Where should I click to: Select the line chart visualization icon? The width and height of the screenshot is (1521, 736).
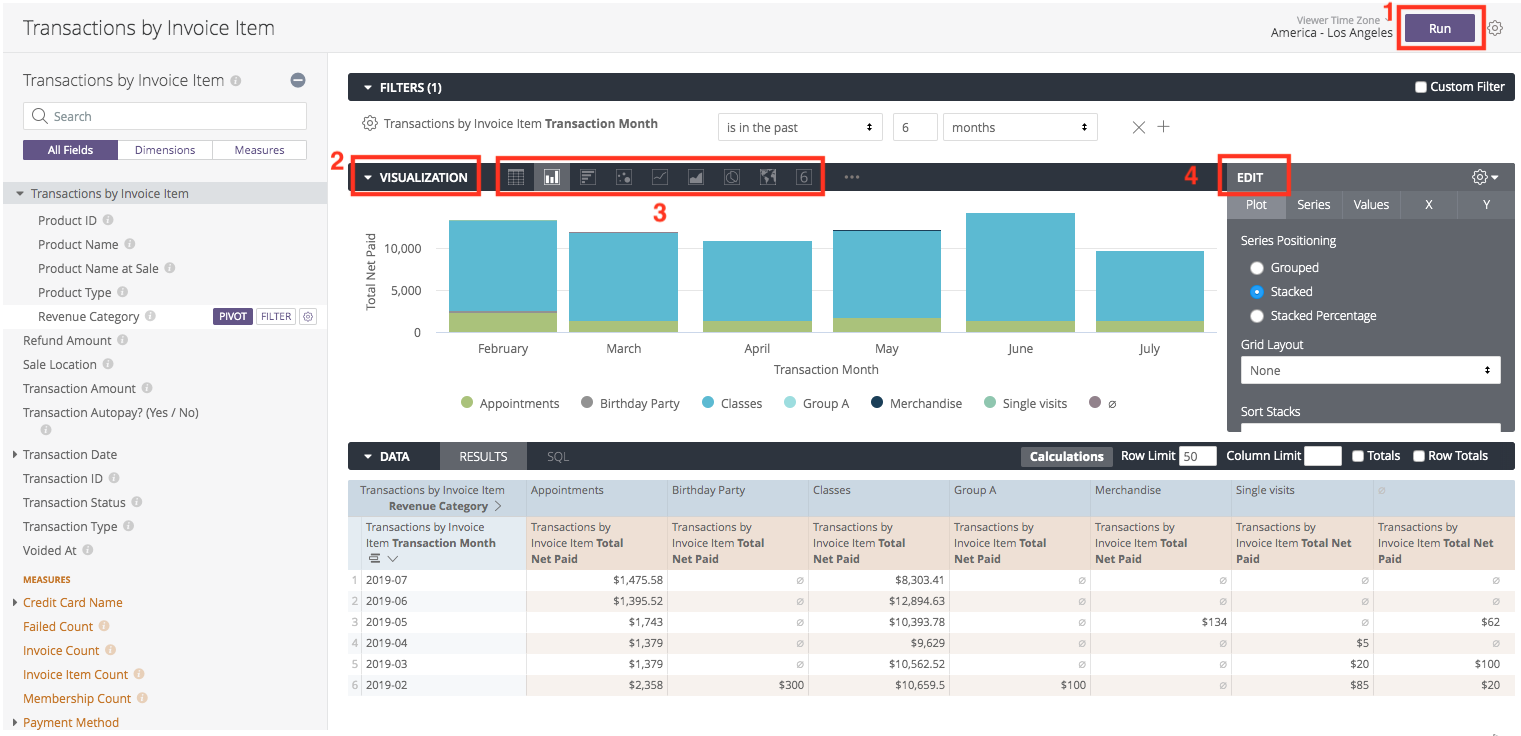click(x=660, y=177)
